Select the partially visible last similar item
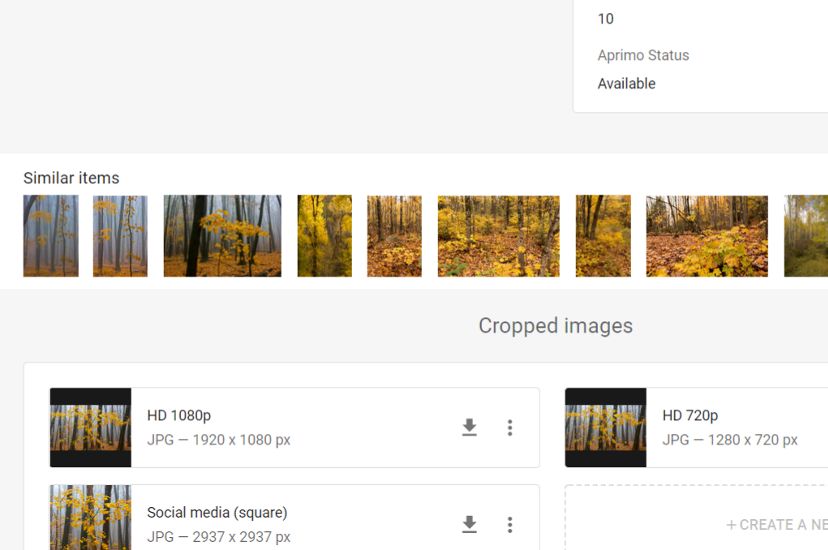 (806, 236)
